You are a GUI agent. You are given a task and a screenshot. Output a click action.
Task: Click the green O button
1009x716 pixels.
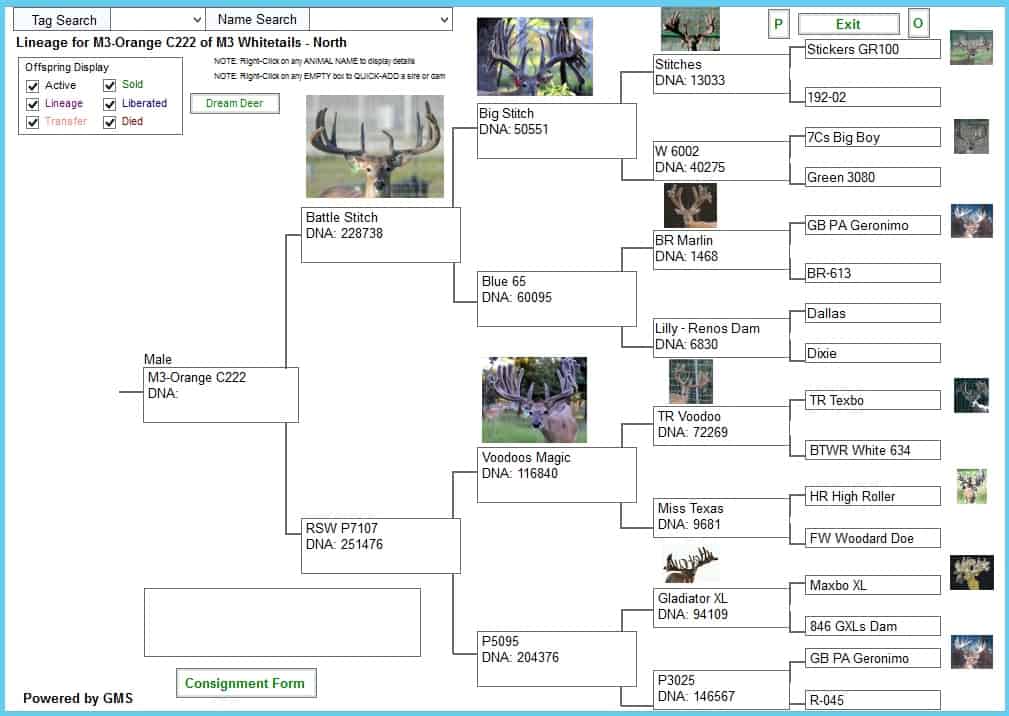coord(917,24)
